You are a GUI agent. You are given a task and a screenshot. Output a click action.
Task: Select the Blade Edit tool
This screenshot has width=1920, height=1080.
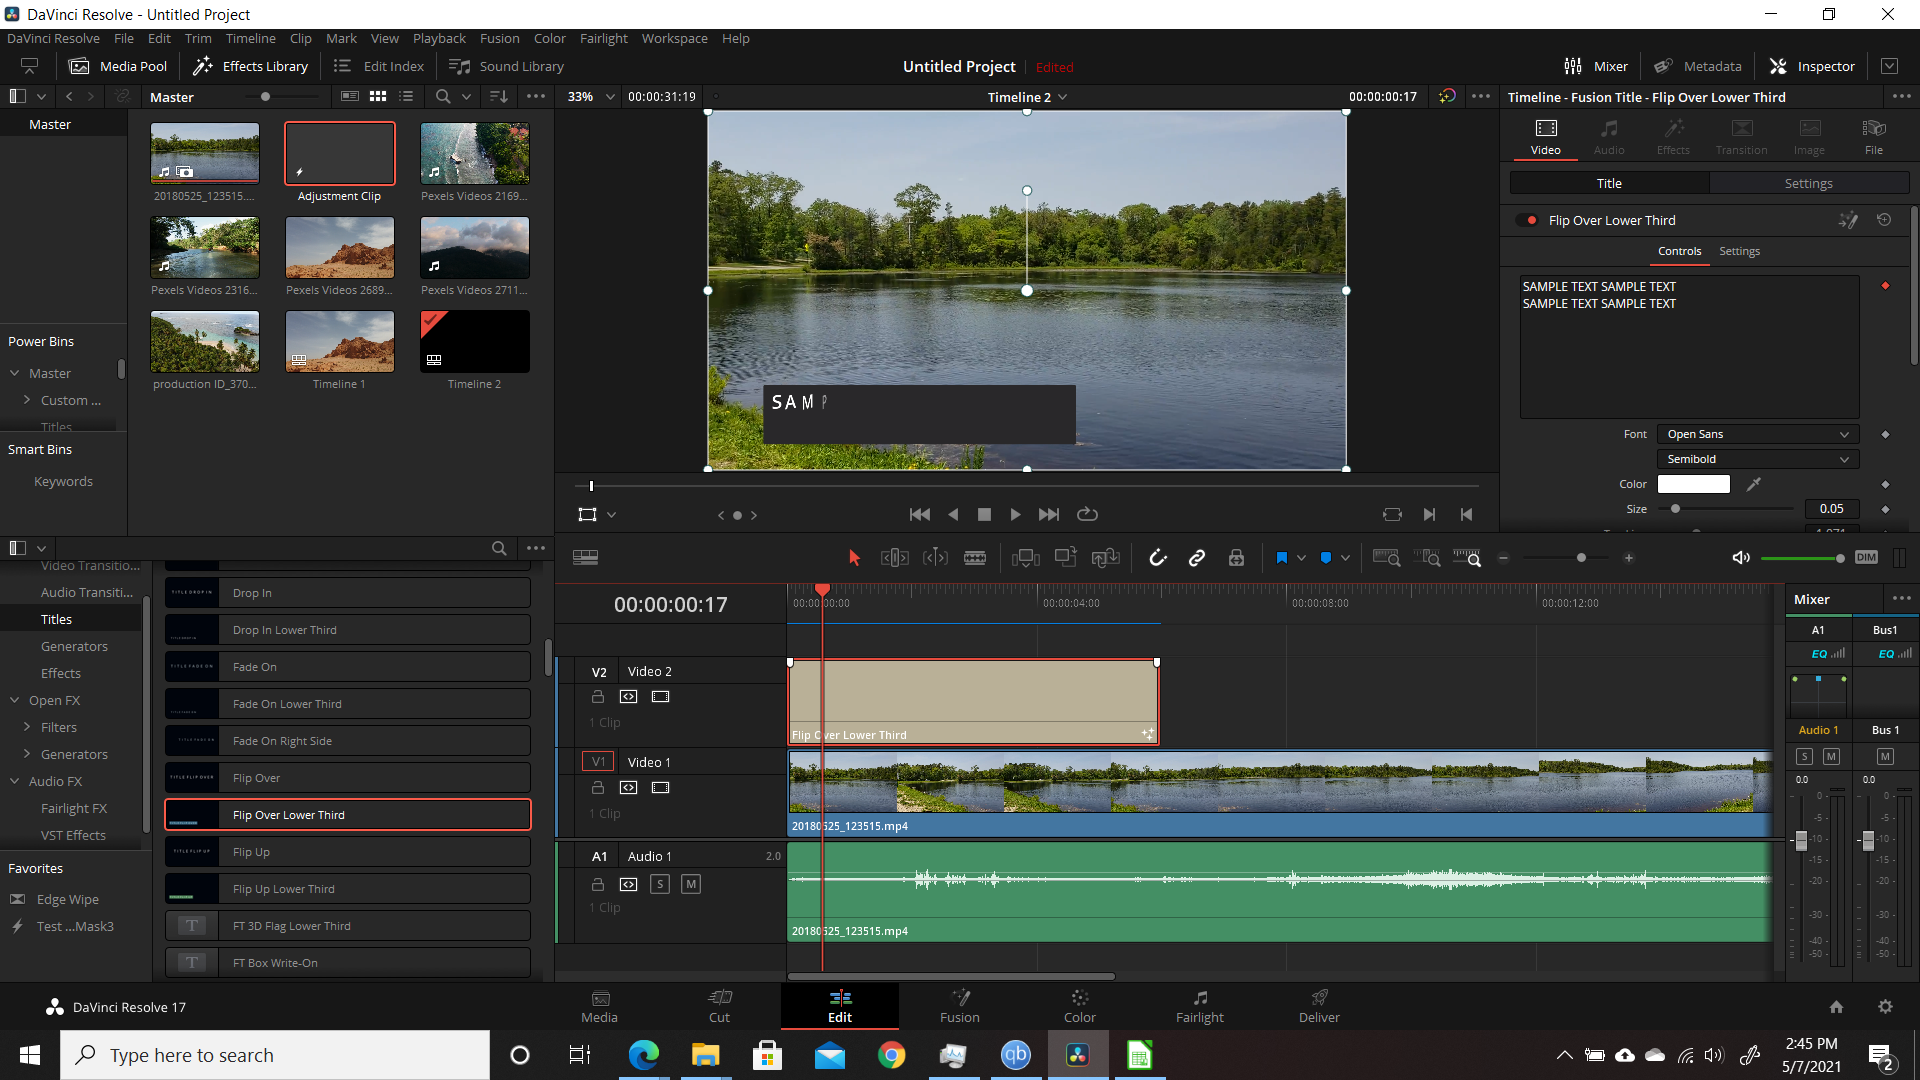click(x=975, y=558)
